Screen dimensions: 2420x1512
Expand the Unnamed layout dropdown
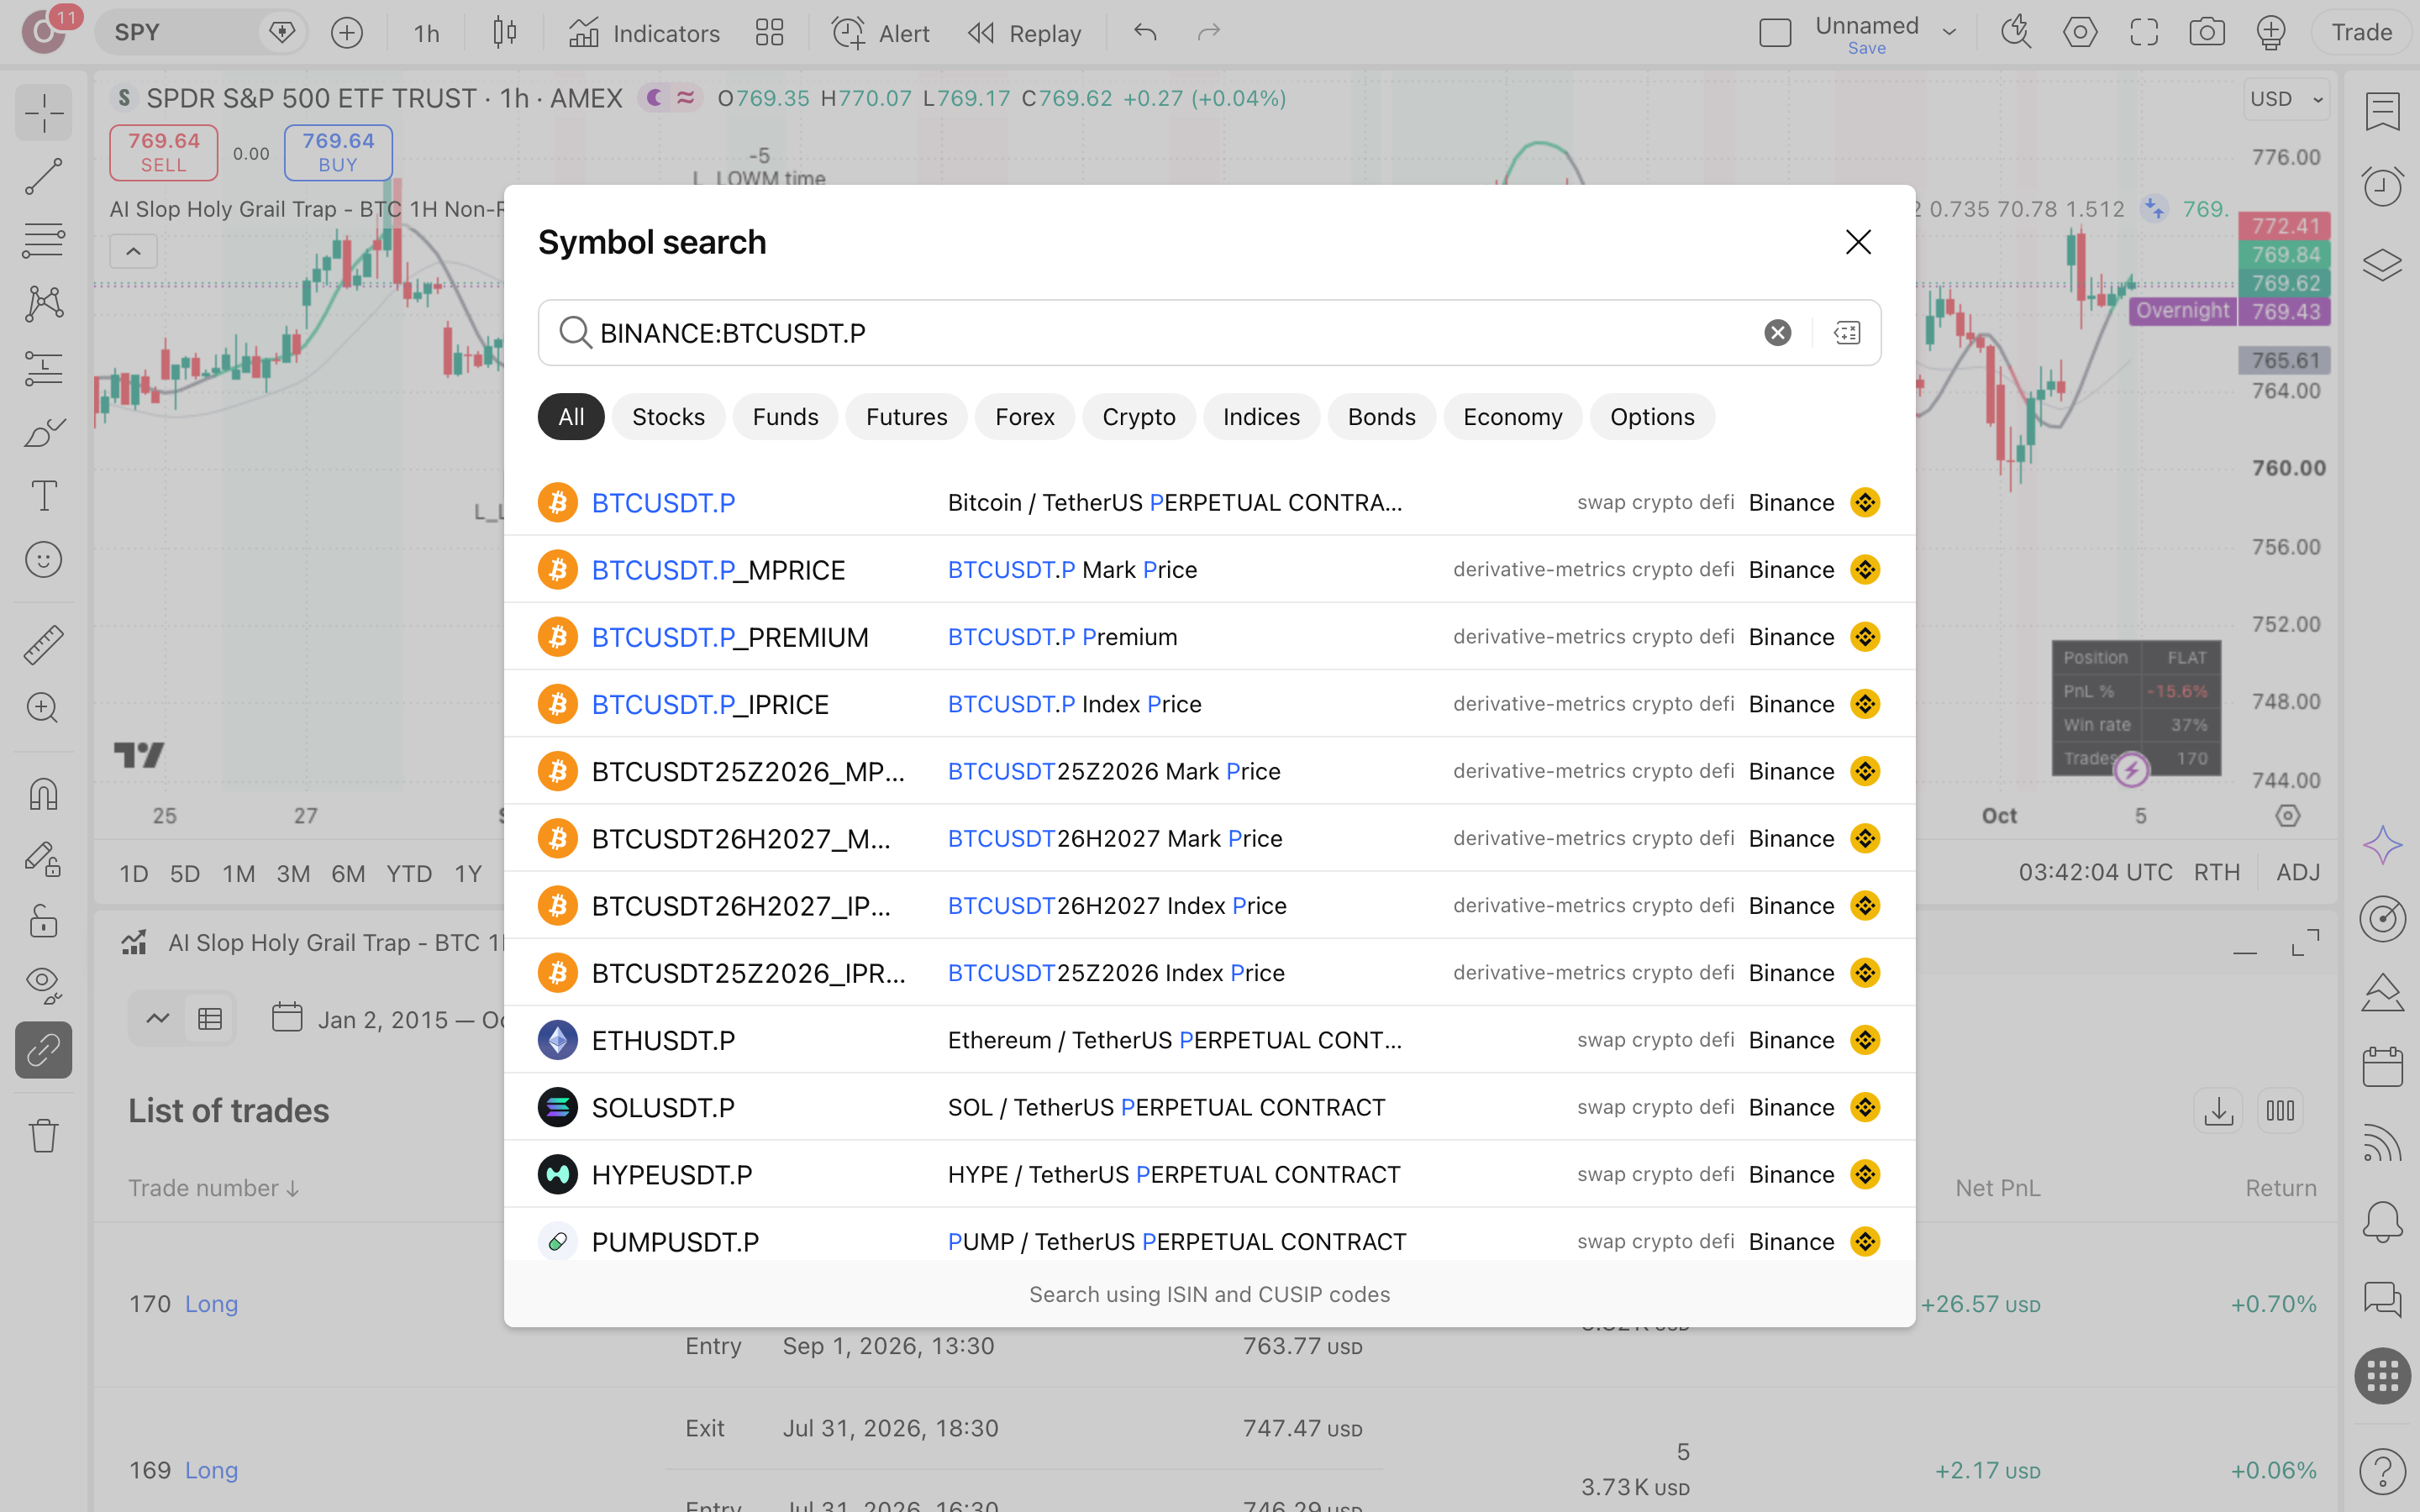[1949, 33]
